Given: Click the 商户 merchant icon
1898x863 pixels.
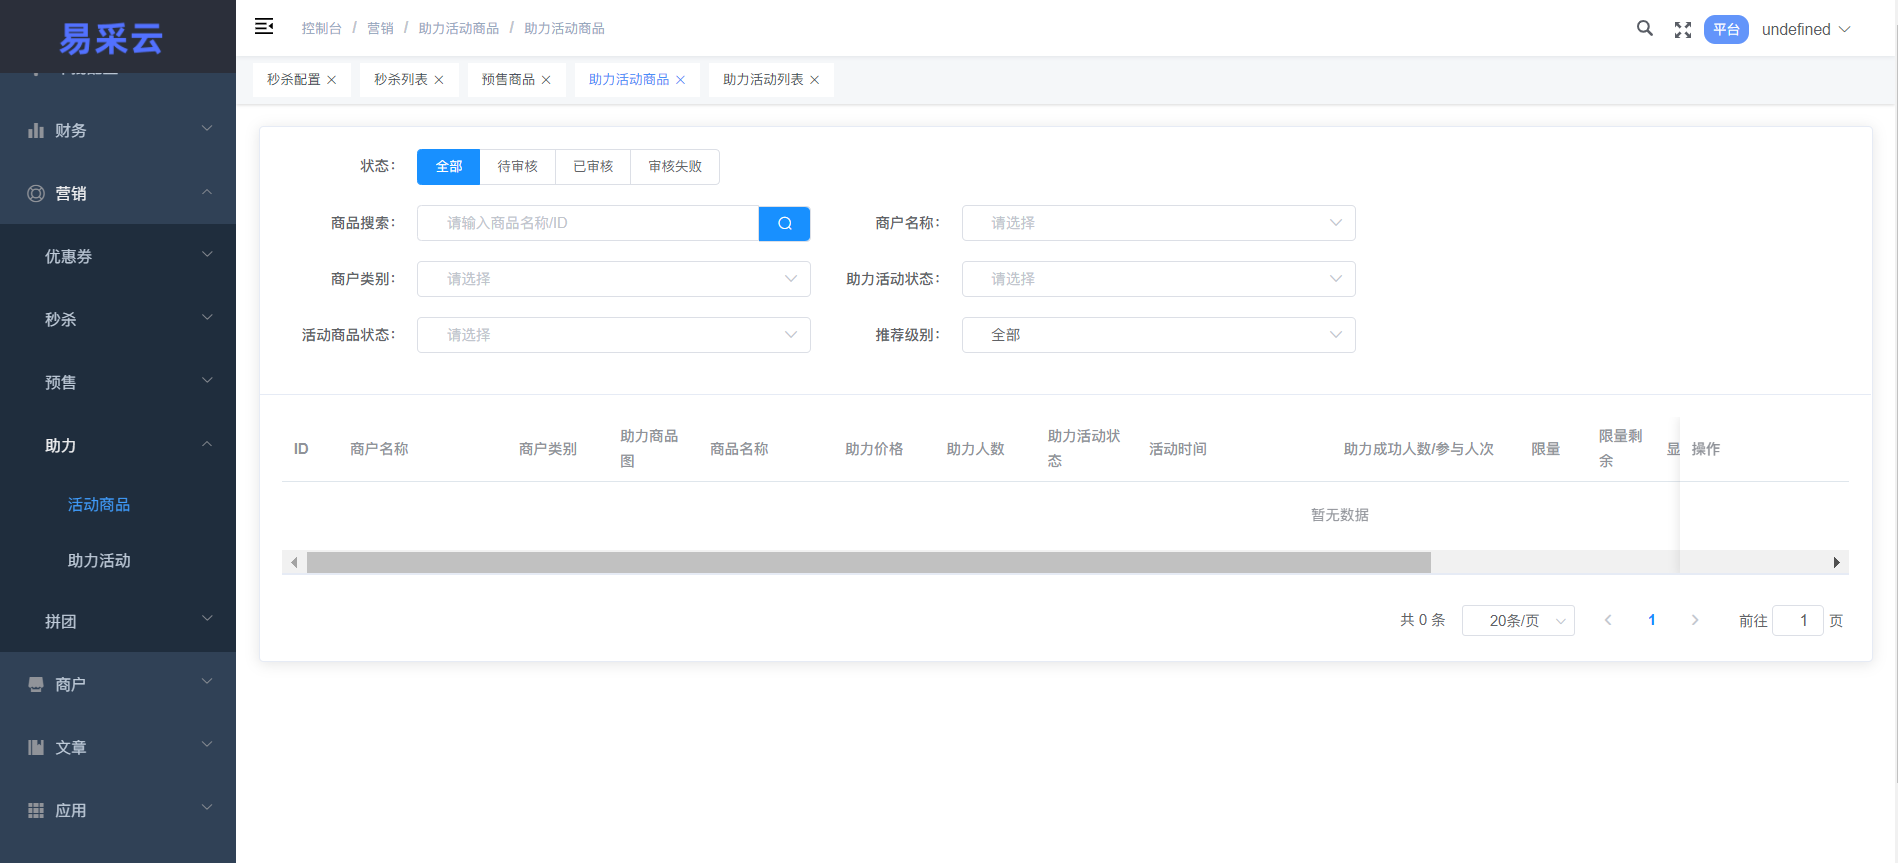Looking at the screenshot, I should tap(36, 685).
